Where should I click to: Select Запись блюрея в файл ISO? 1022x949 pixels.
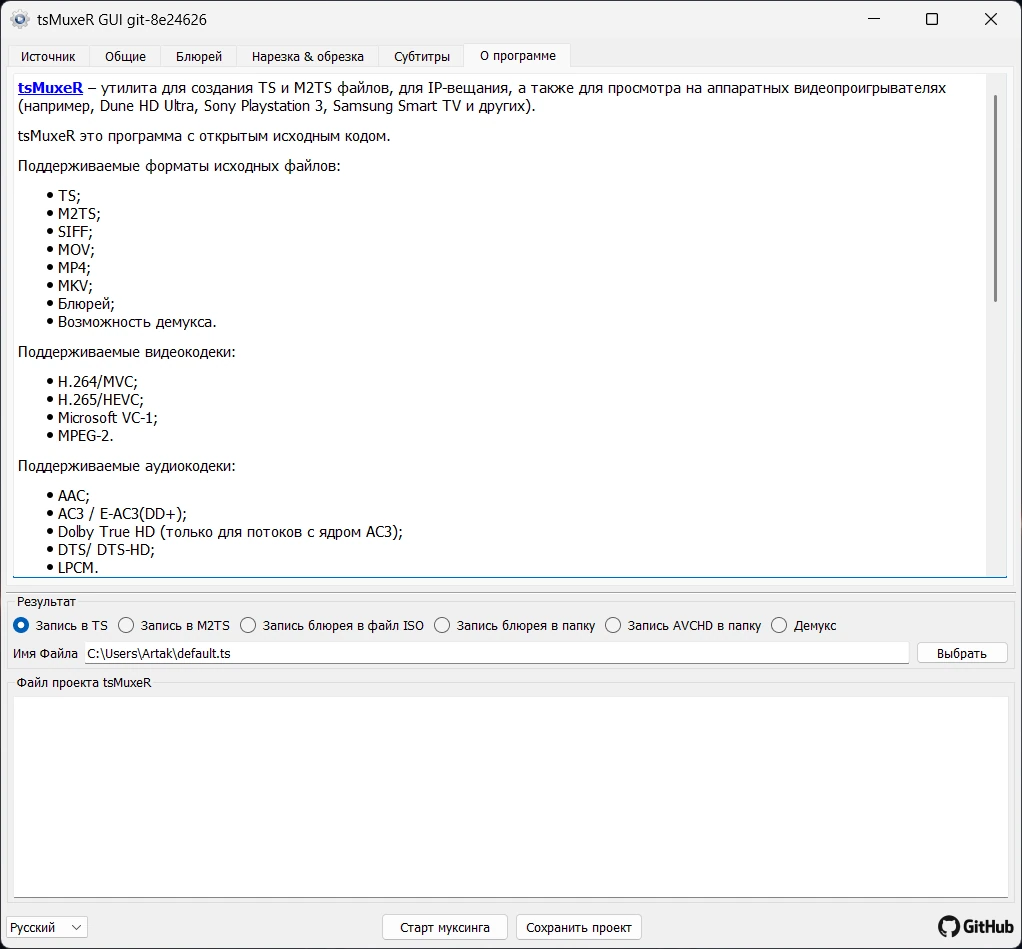click(332, 625)
